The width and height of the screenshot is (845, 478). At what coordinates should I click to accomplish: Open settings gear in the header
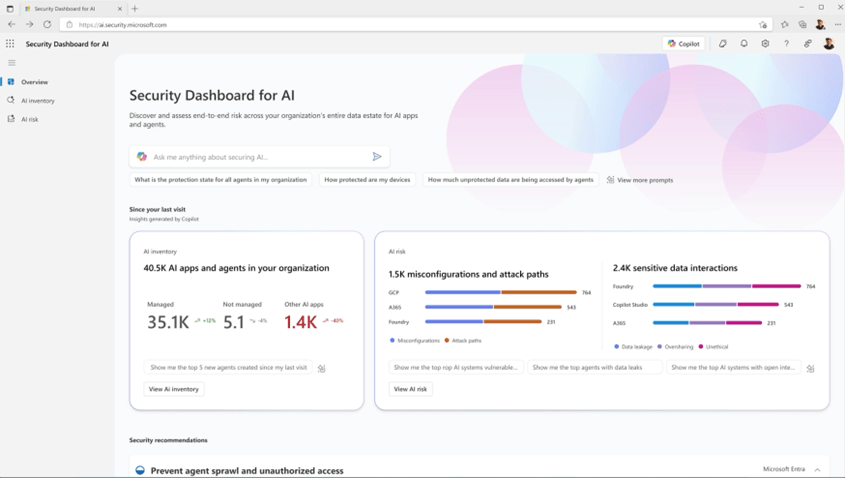(x=765, y=44)
